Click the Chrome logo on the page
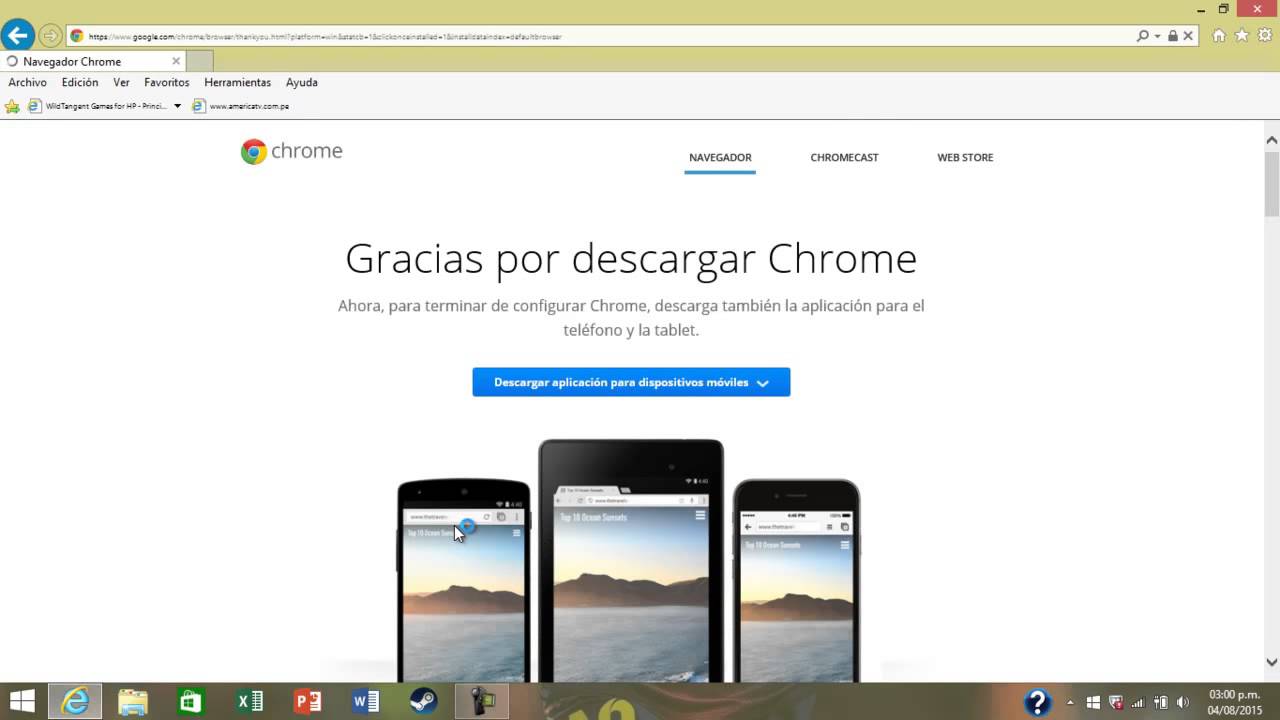 point(292,152)
